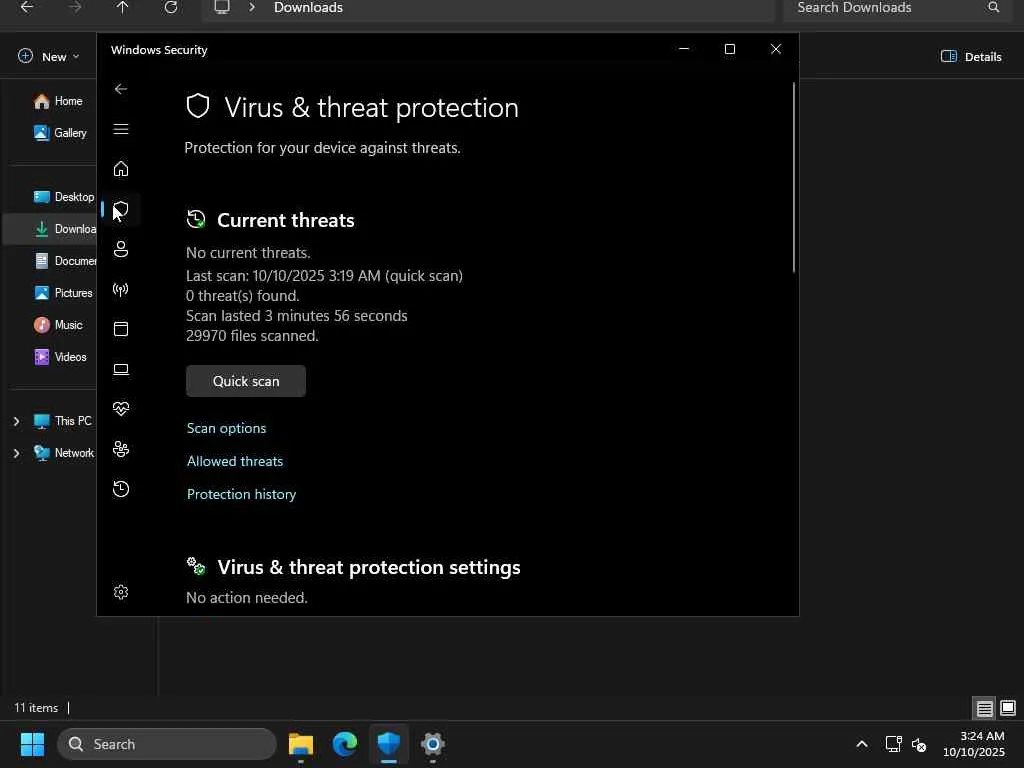Open Music folder in navigation pane
This screenshot has width=1024, height=768.
tap(58, 325)
